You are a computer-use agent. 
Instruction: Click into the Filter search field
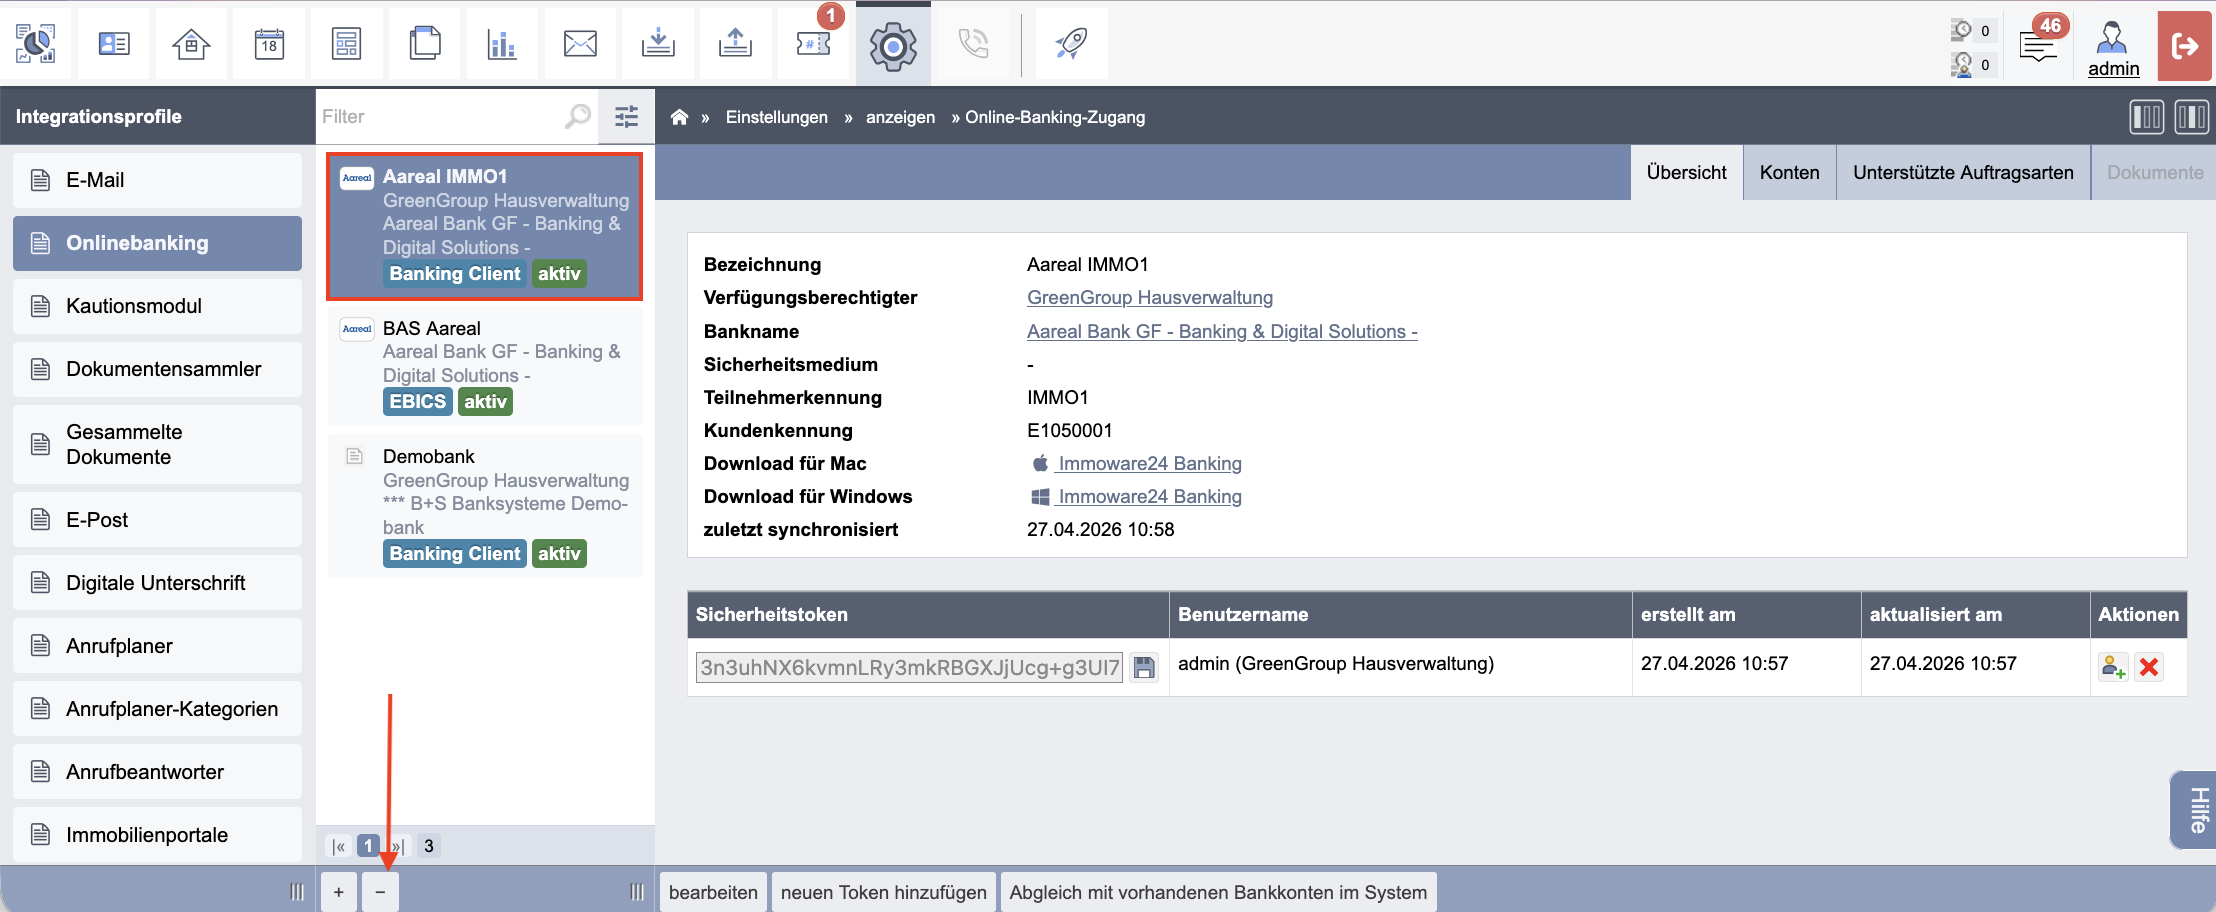[x=441, y=117]
